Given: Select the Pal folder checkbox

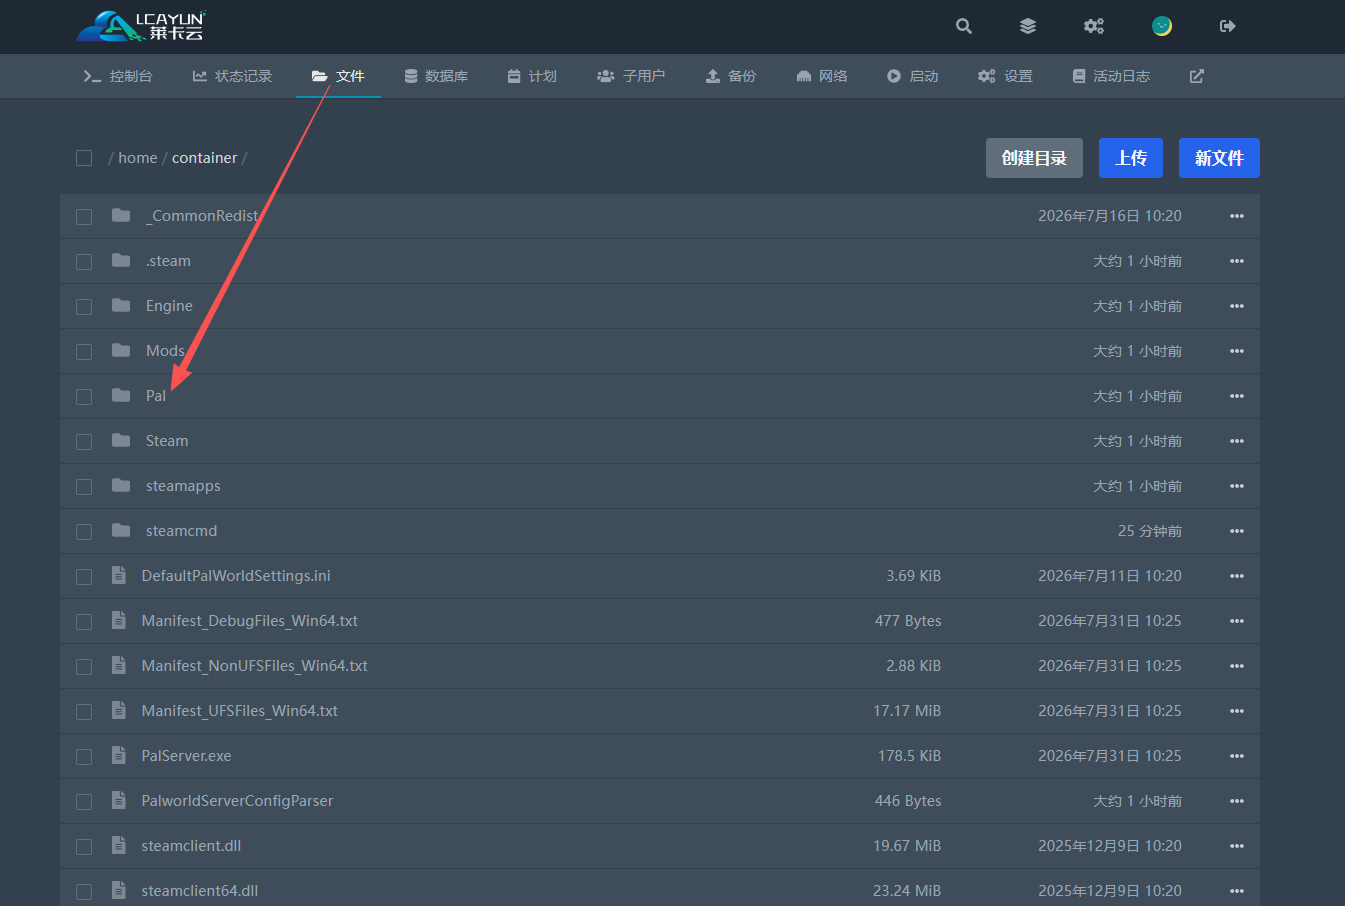Looking at the screenshot, I should (84, 397).
